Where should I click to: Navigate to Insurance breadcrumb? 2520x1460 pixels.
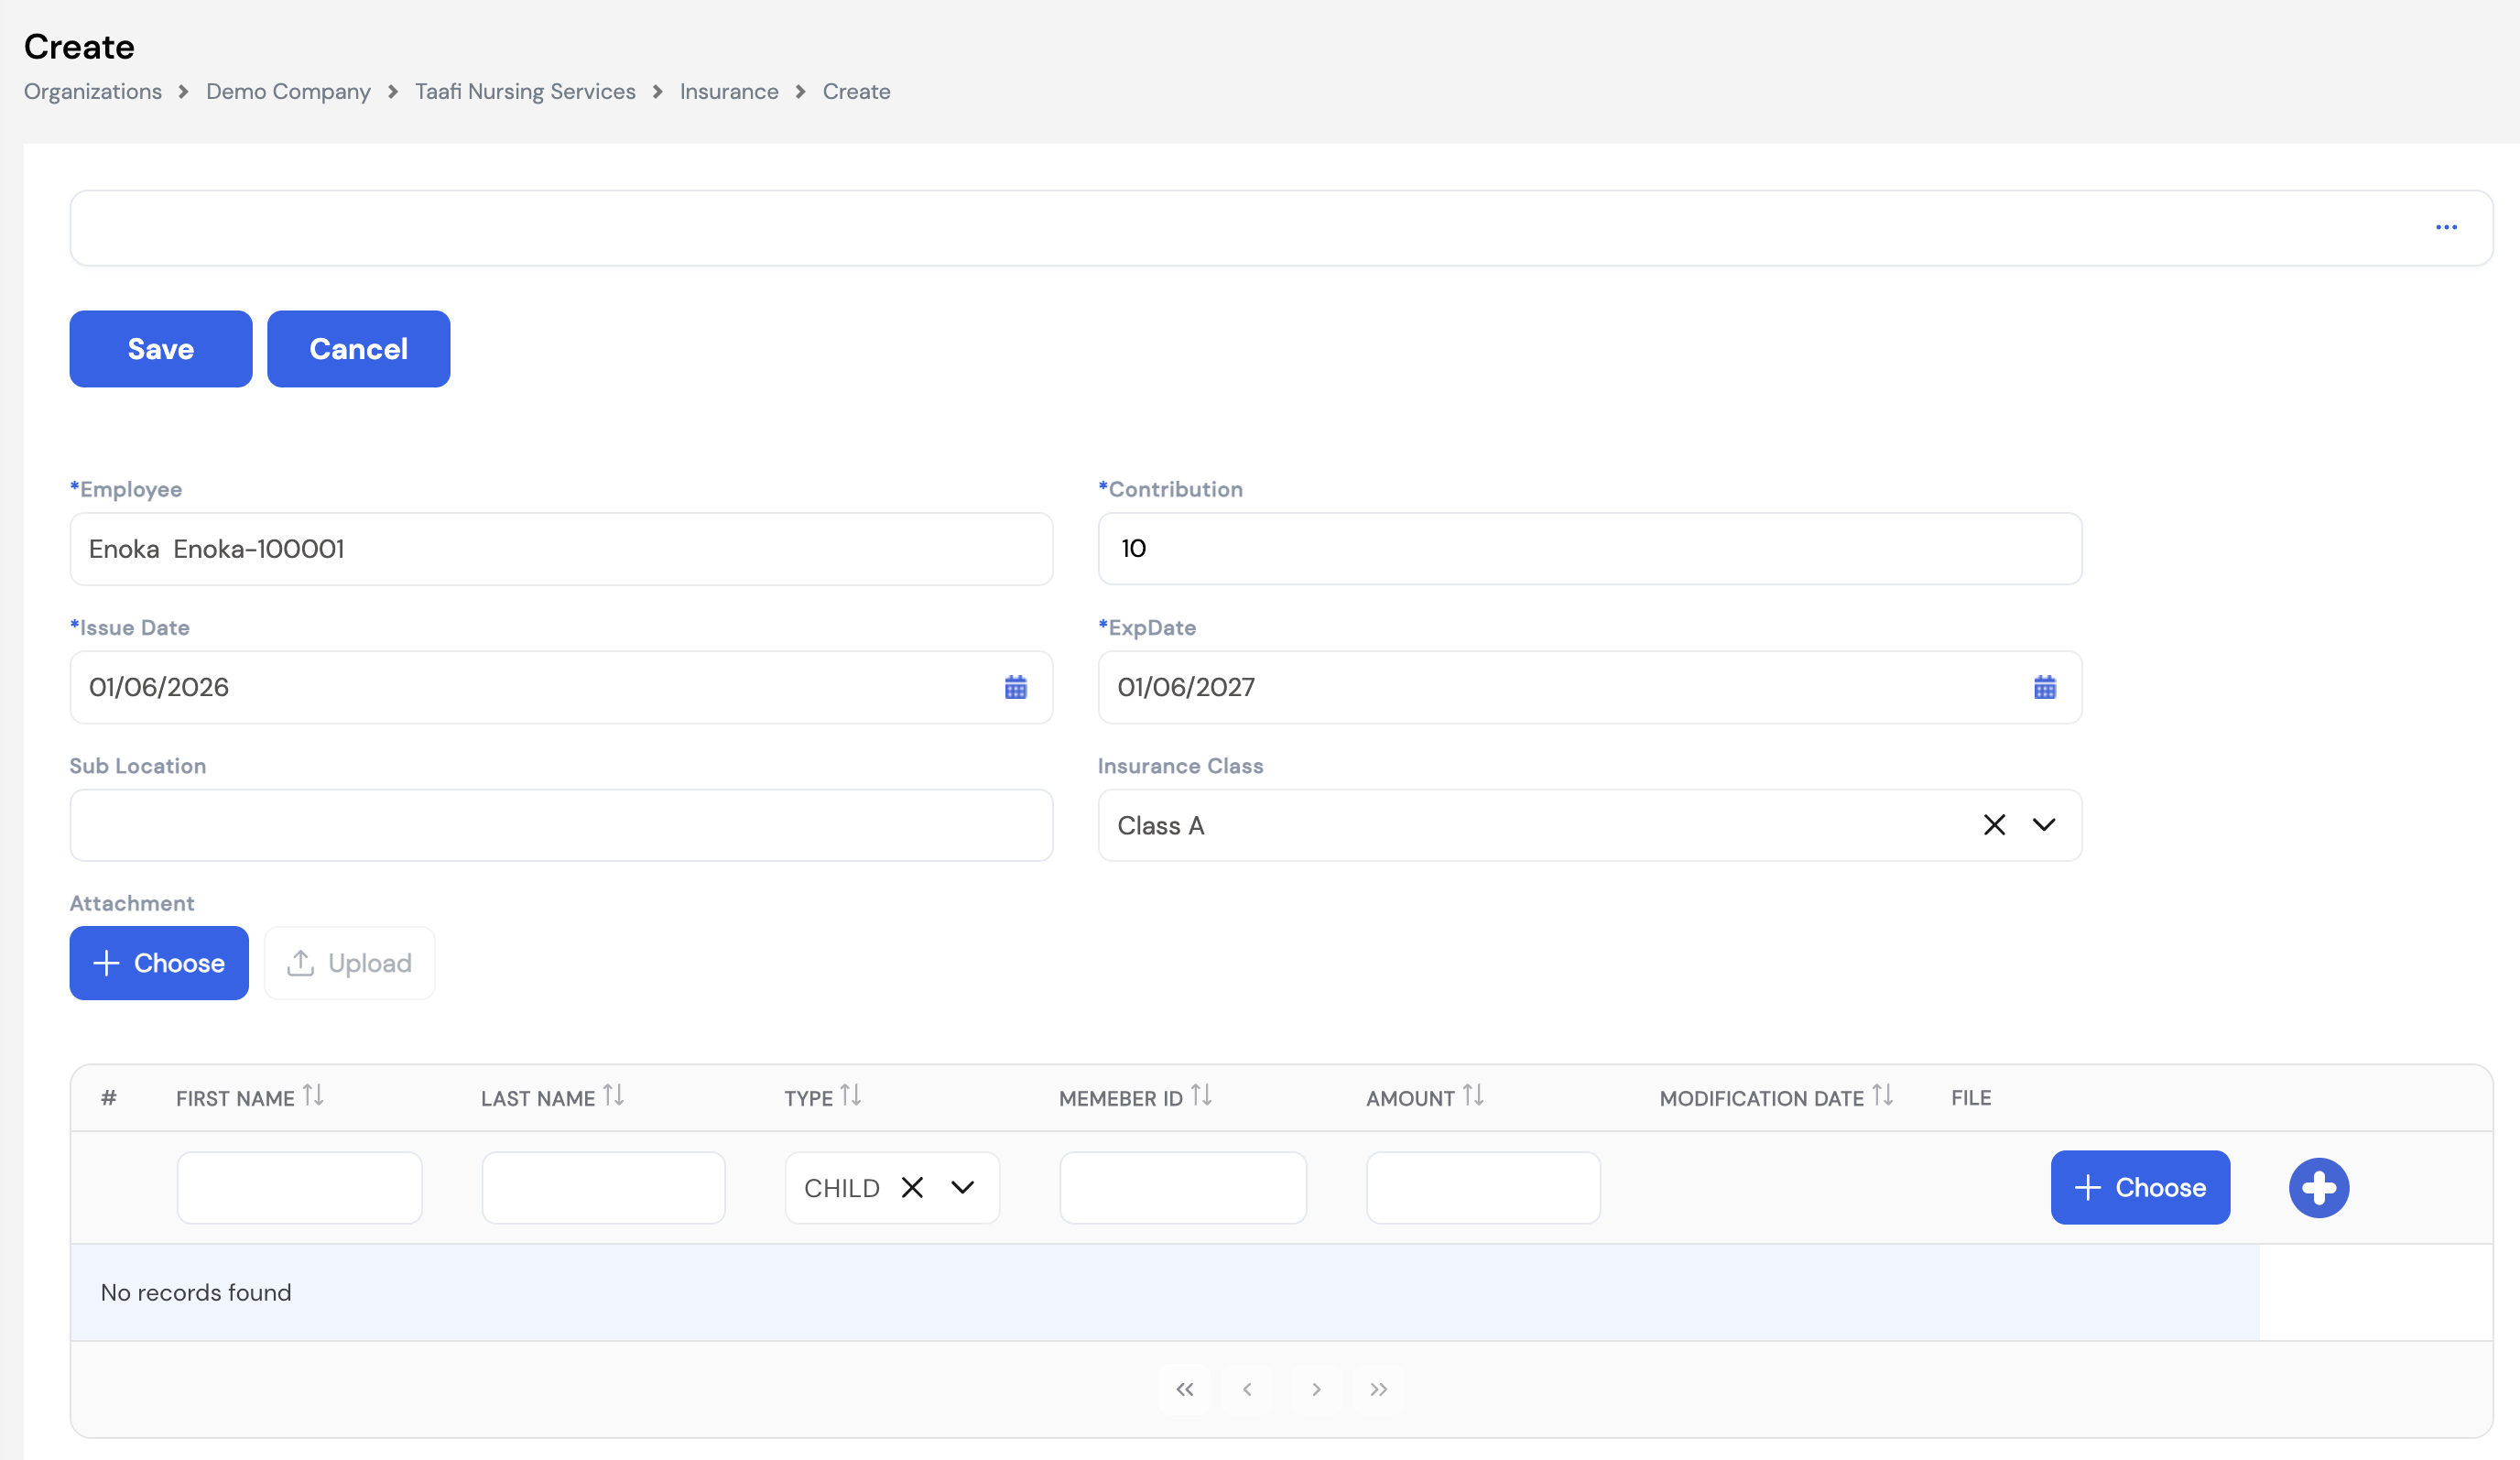[x=729, y=92]
